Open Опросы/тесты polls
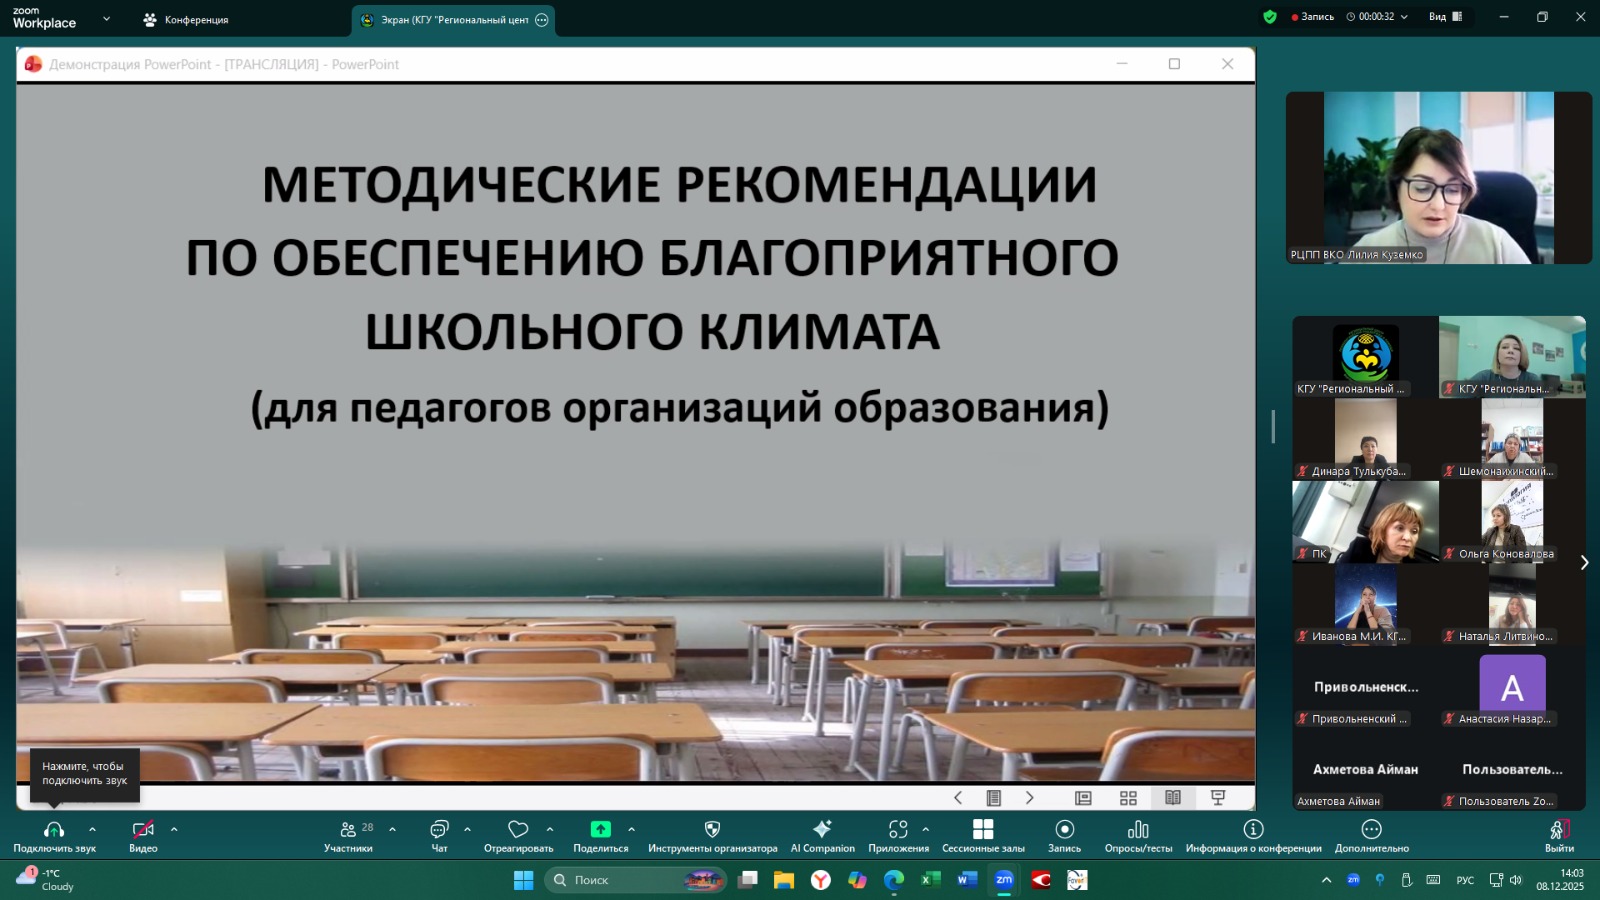The height and width of the screenshot is (900, 1600). [1138, 835]
